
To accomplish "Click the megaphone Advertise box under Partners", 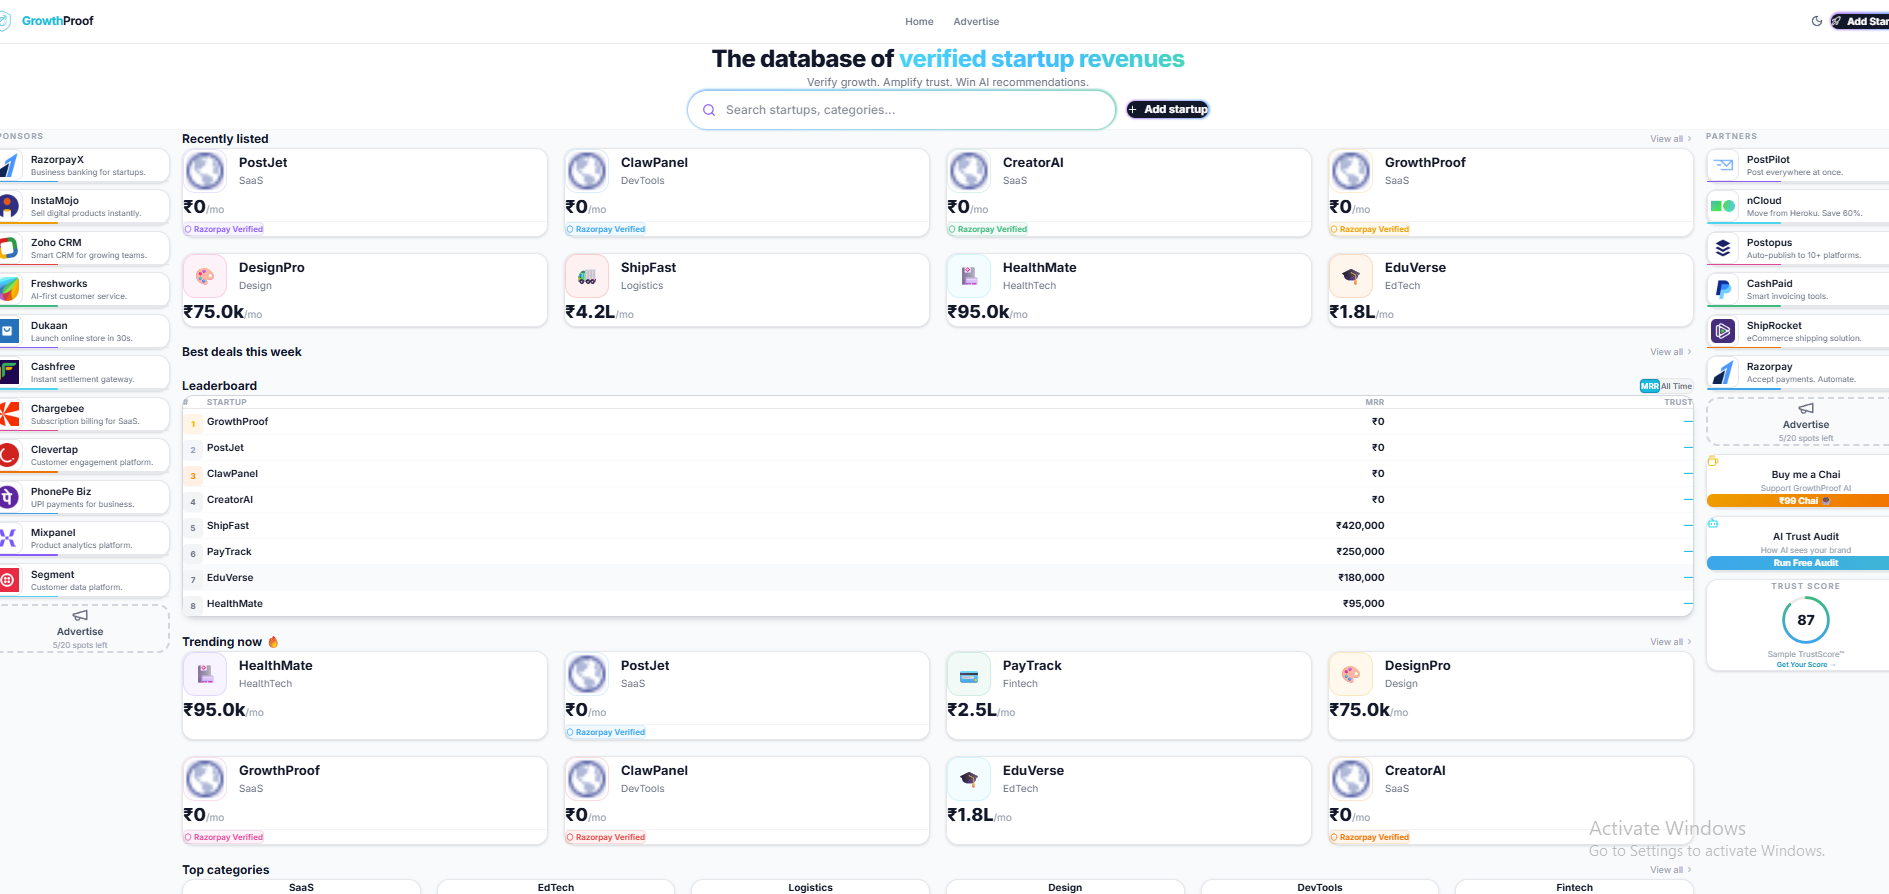I will (1800, 422).
